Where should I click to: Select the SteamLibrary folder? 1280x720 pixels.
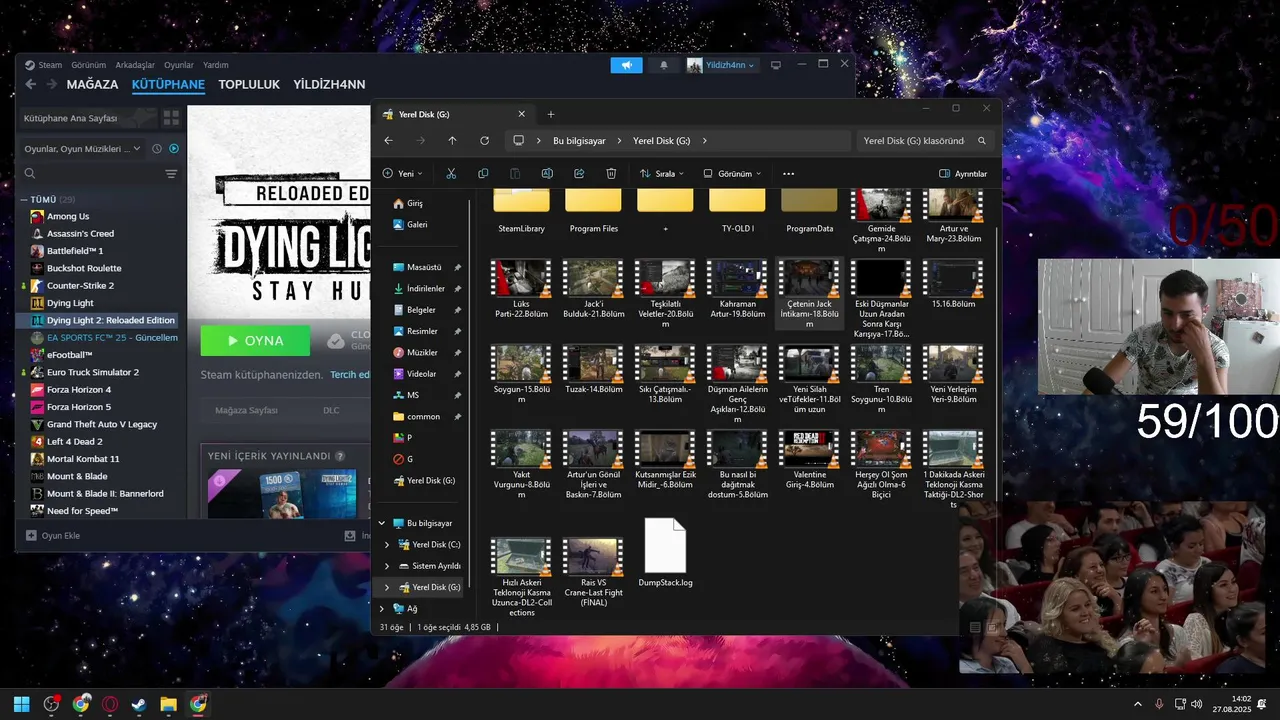521,211
